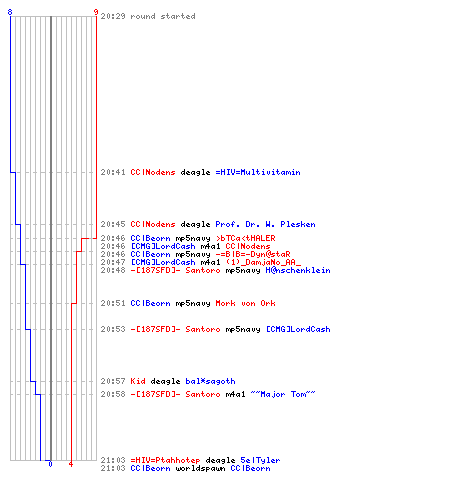Viewport: 450px width, 500px height.
Task: Click red team final count 4 label
Action: click(71, 464)
